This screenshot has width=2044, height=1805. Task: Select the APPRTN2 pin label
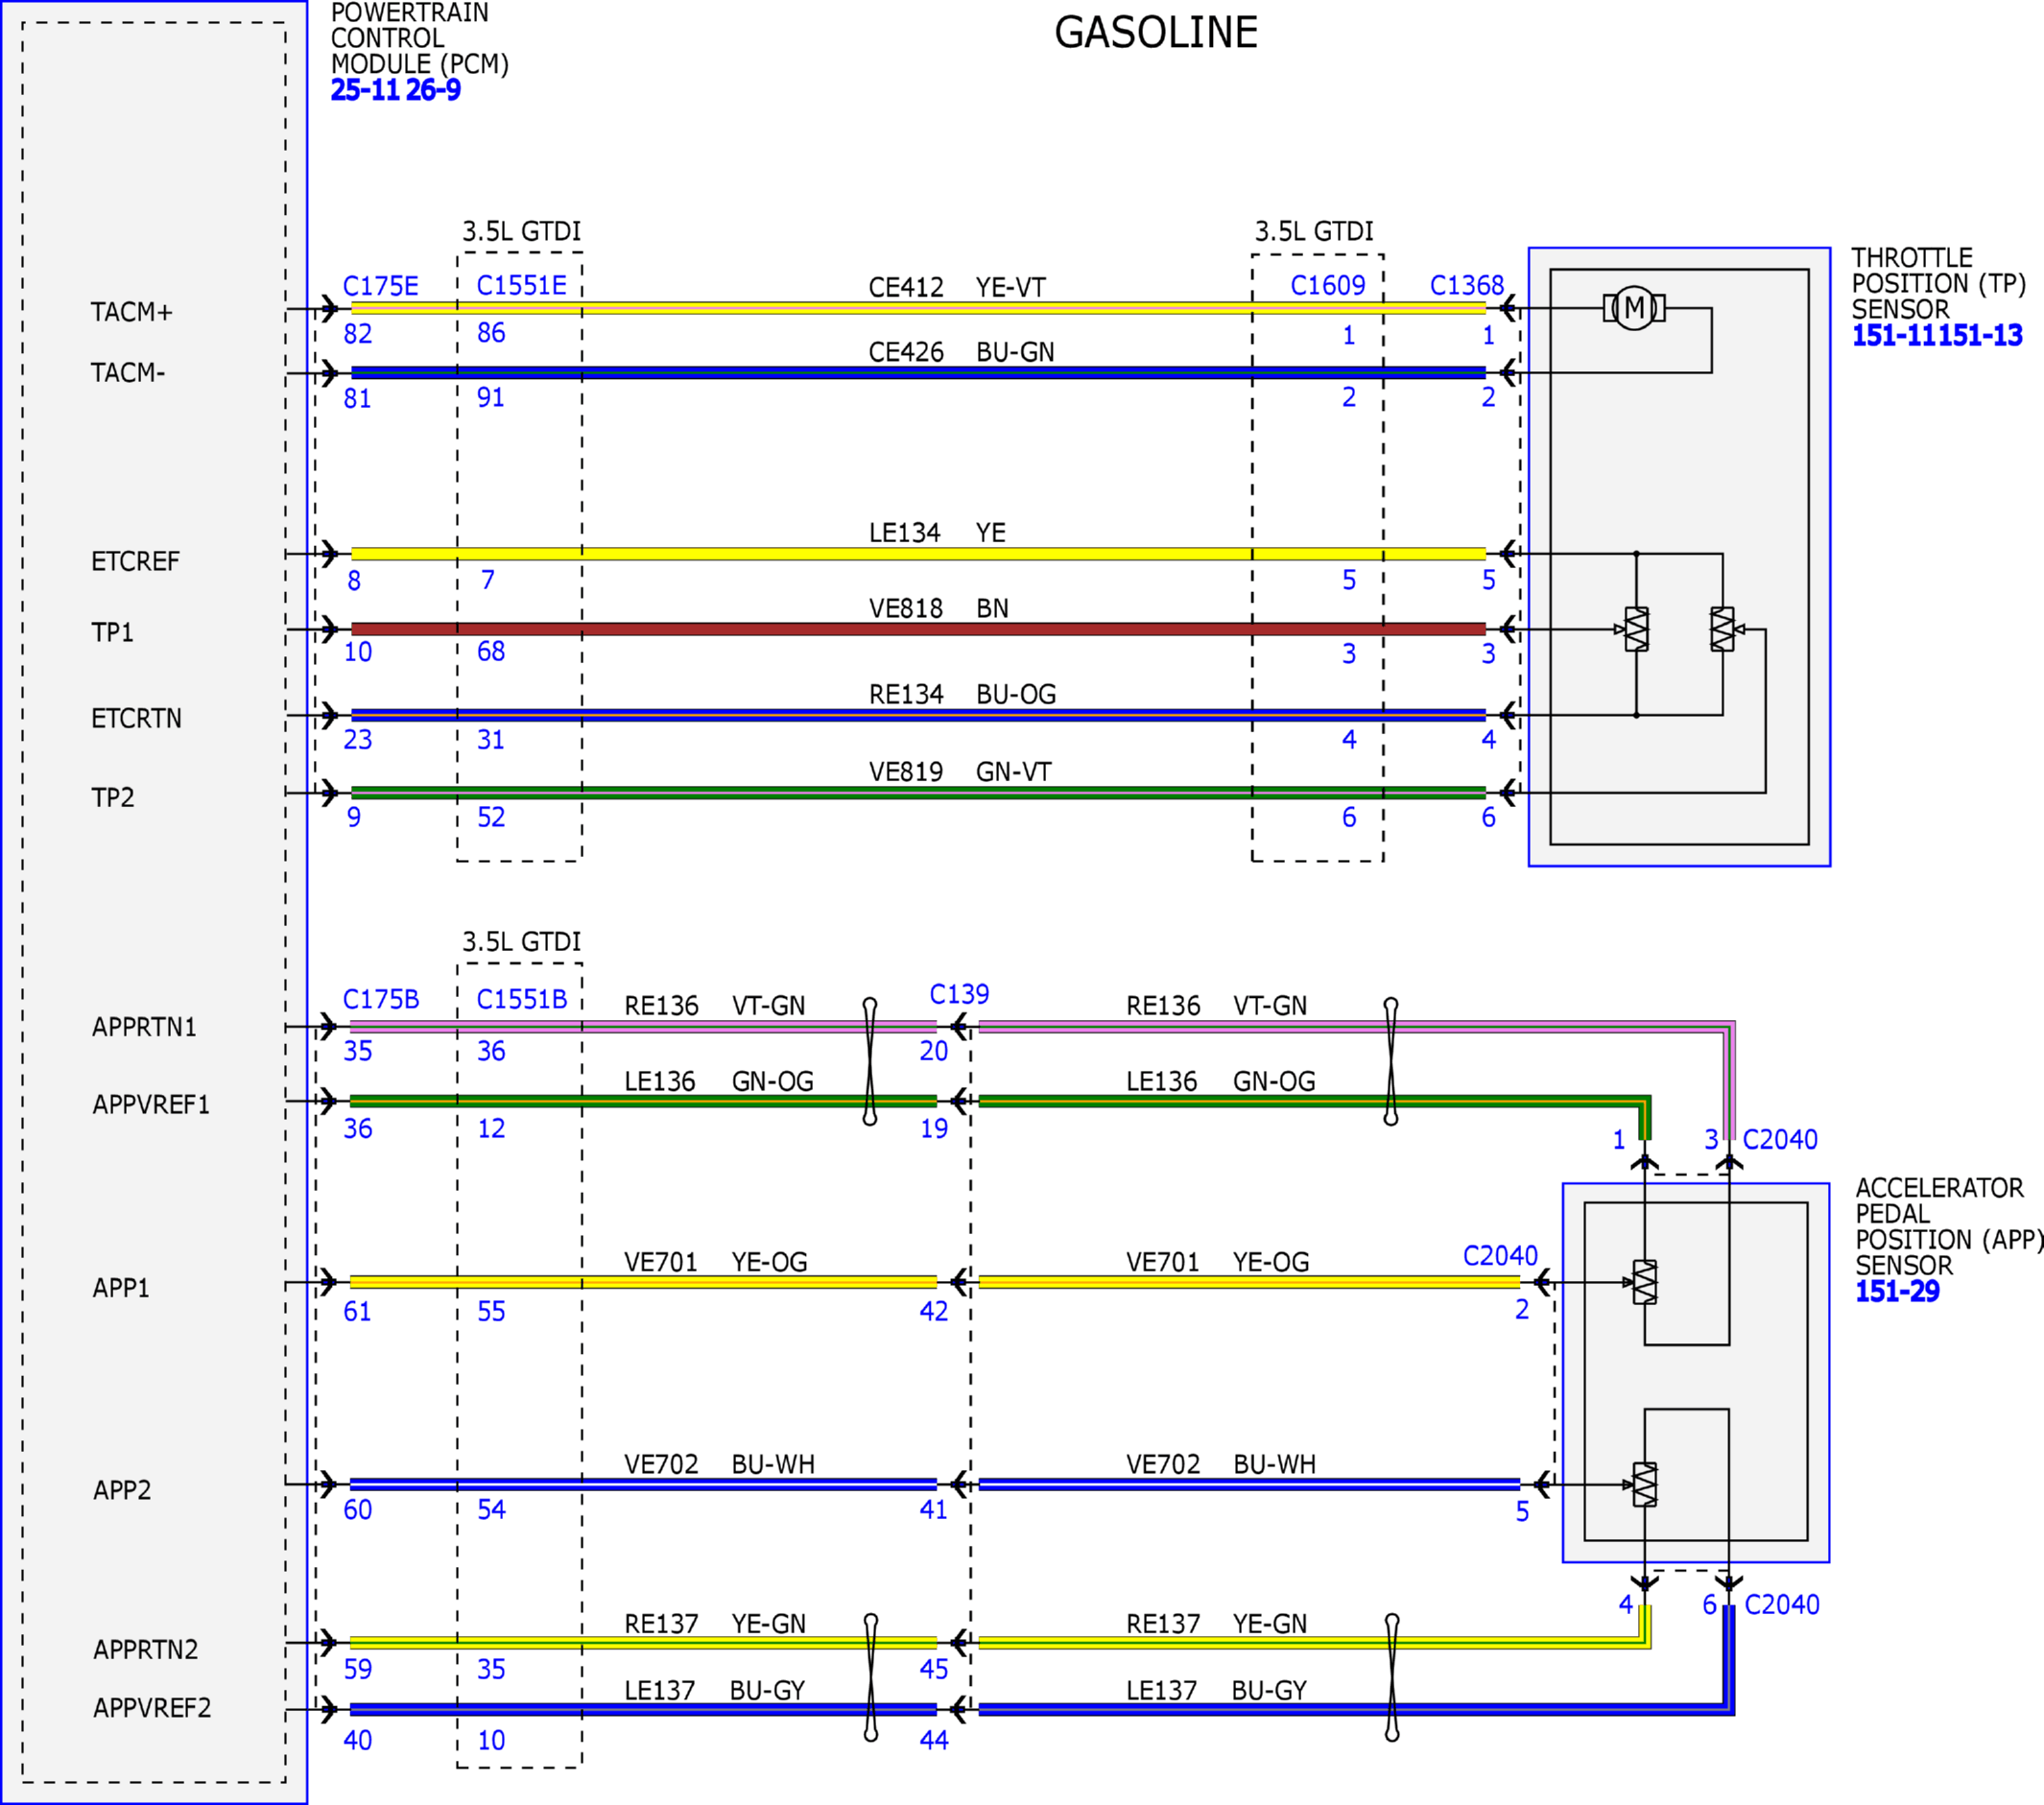tap(145, 1649)
